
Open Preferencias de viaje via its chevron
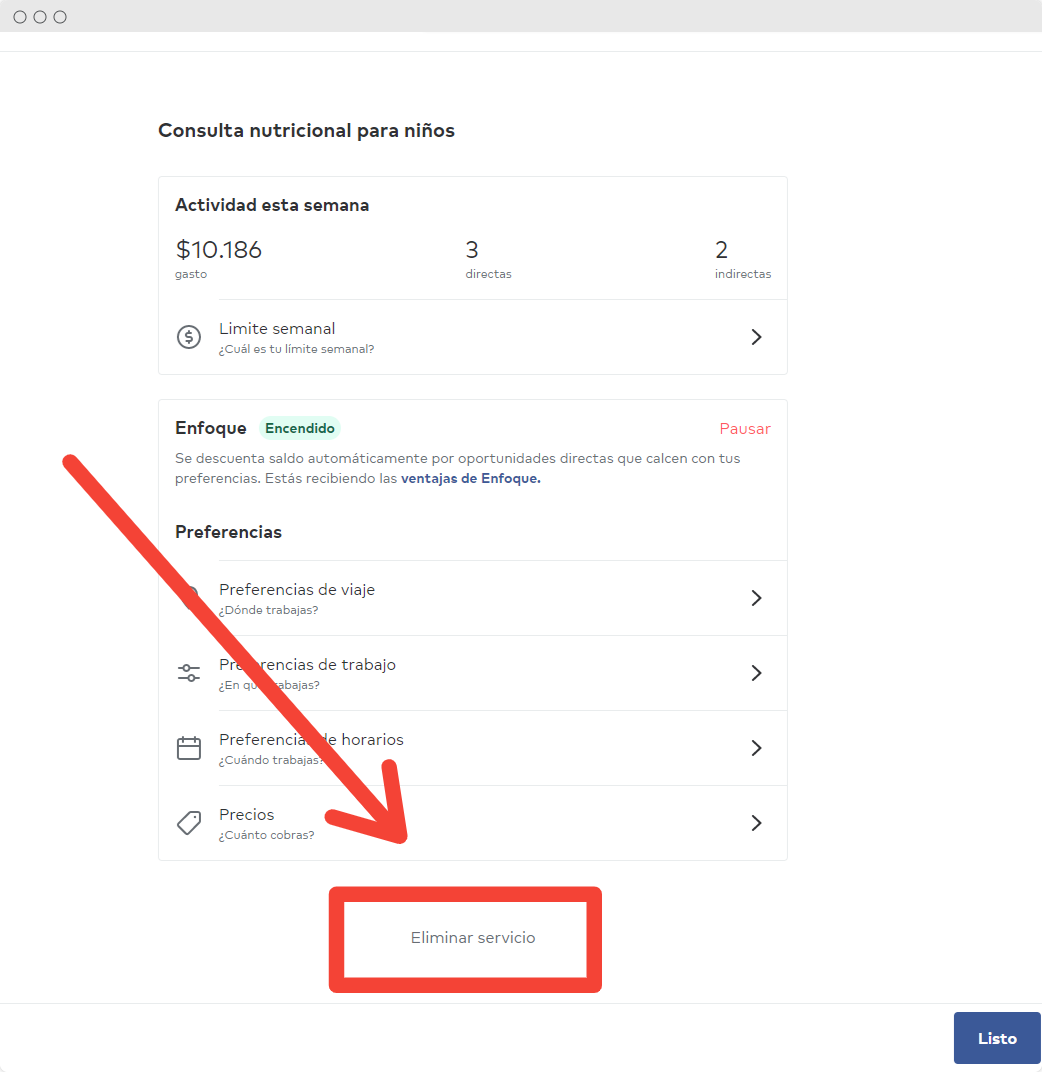click(x=756, y=598)
